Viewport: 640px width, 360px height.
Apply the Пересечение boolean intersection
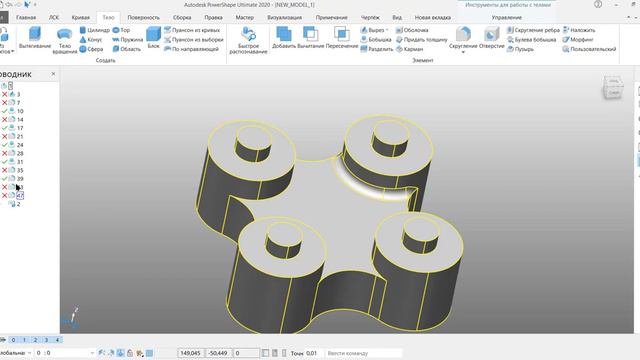click(342, 38)
